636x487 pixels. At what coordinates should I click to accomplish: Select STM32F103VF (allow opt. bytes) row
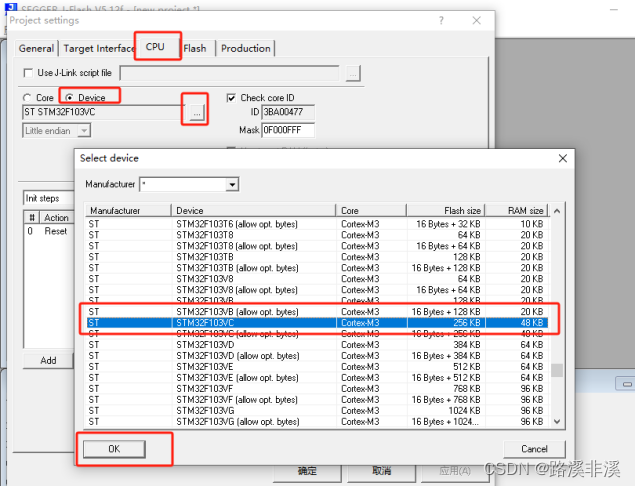coord(317,399)
